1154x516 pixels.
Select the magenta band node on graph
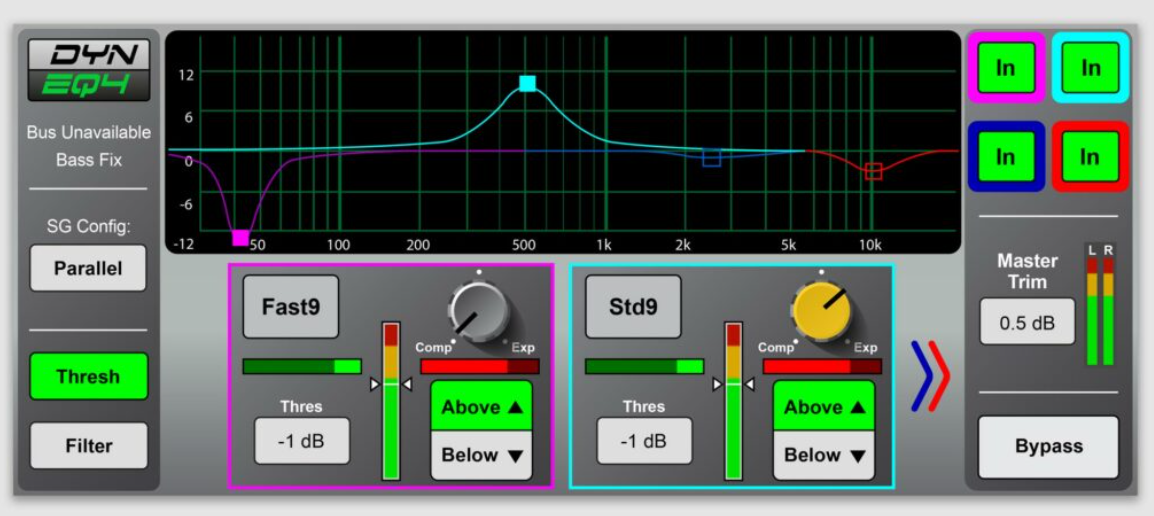pos(240,238)
